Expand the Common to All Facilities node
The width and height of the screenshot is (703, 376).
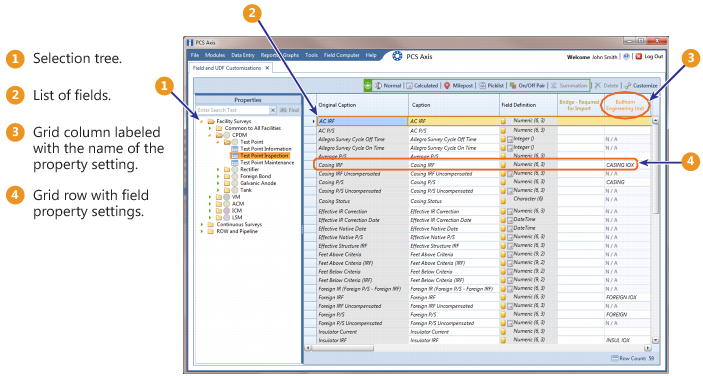[209, 128]
